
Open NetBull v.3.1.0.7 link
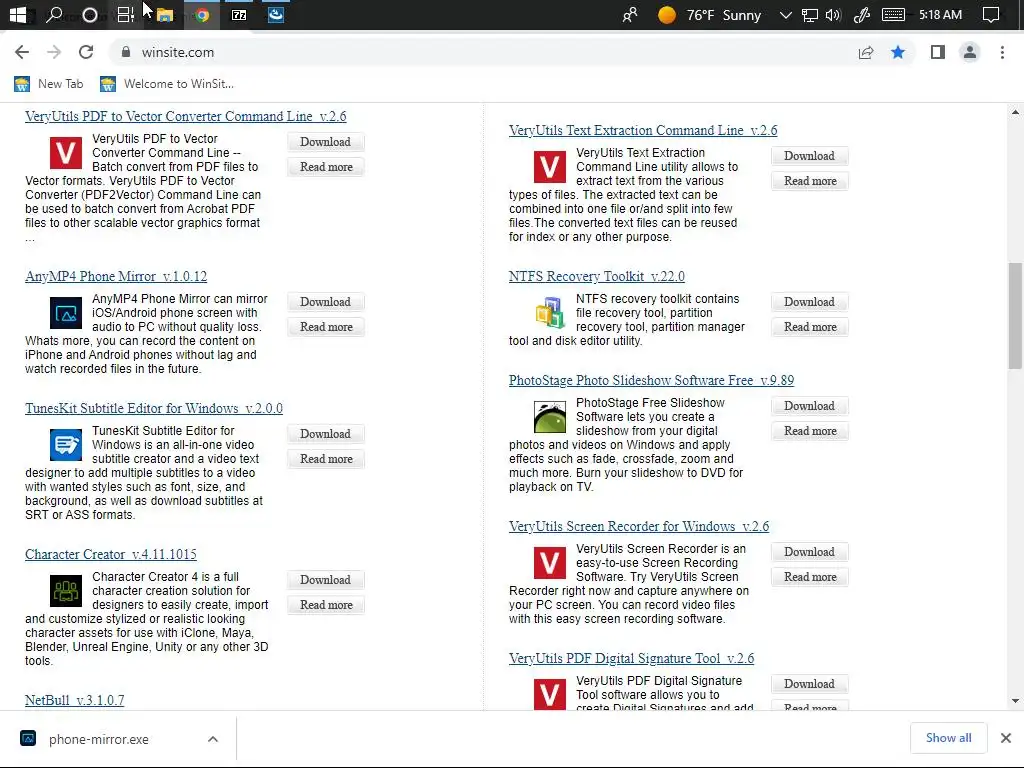click(74, 700)
